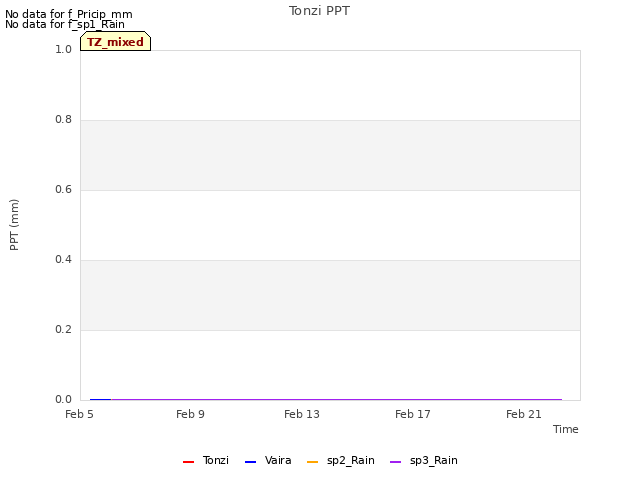Click the 'No data for f_Pricip_mm' message
Viewport: 640px width, 480px height.
[69, 14]
